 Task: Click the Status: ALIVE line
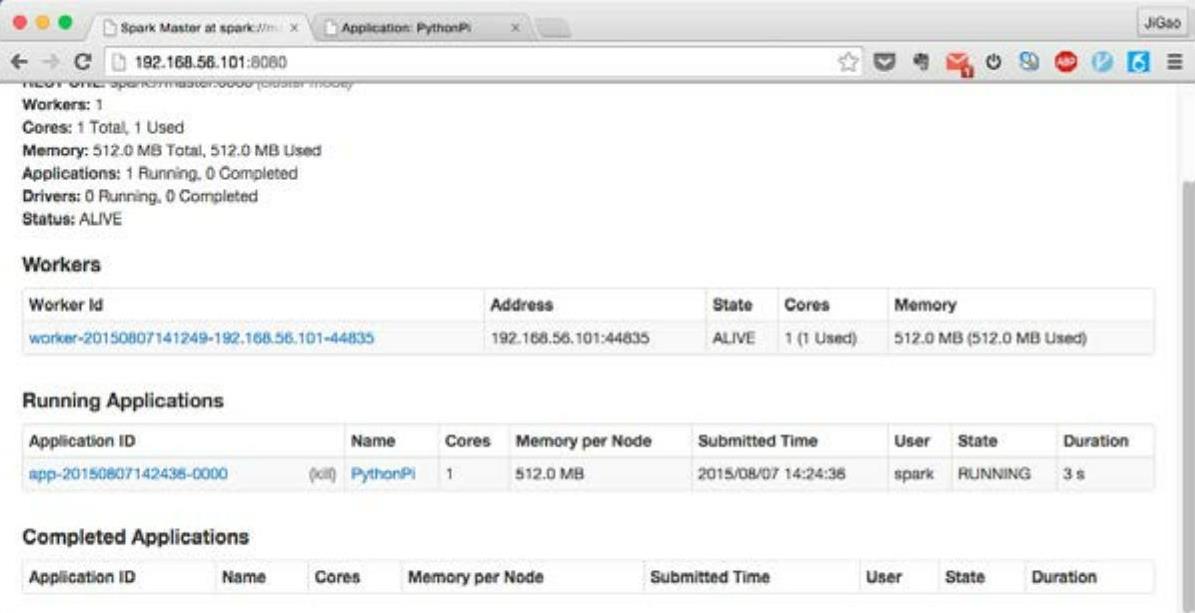pos(72,220)
